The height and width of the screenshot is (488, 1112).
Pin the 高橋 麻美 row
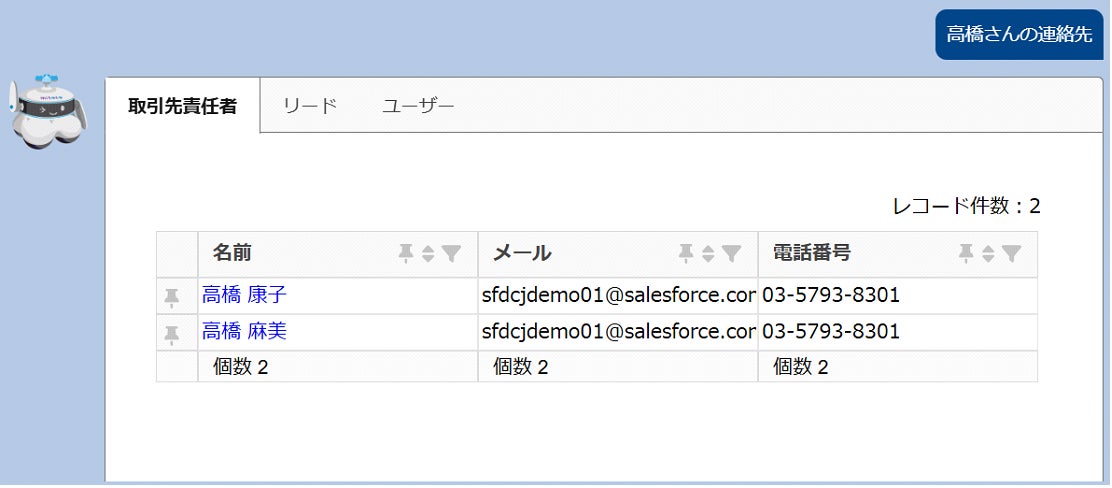(x=172, y=332)
